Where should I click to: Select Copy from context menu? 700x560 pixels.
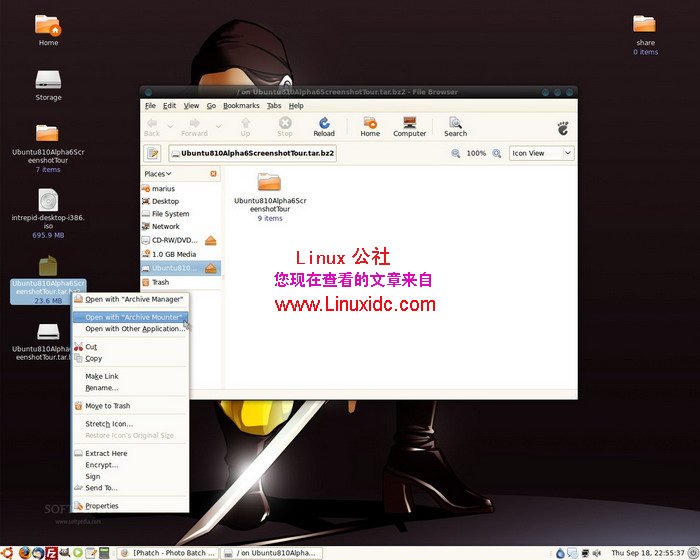pos(130,359)
